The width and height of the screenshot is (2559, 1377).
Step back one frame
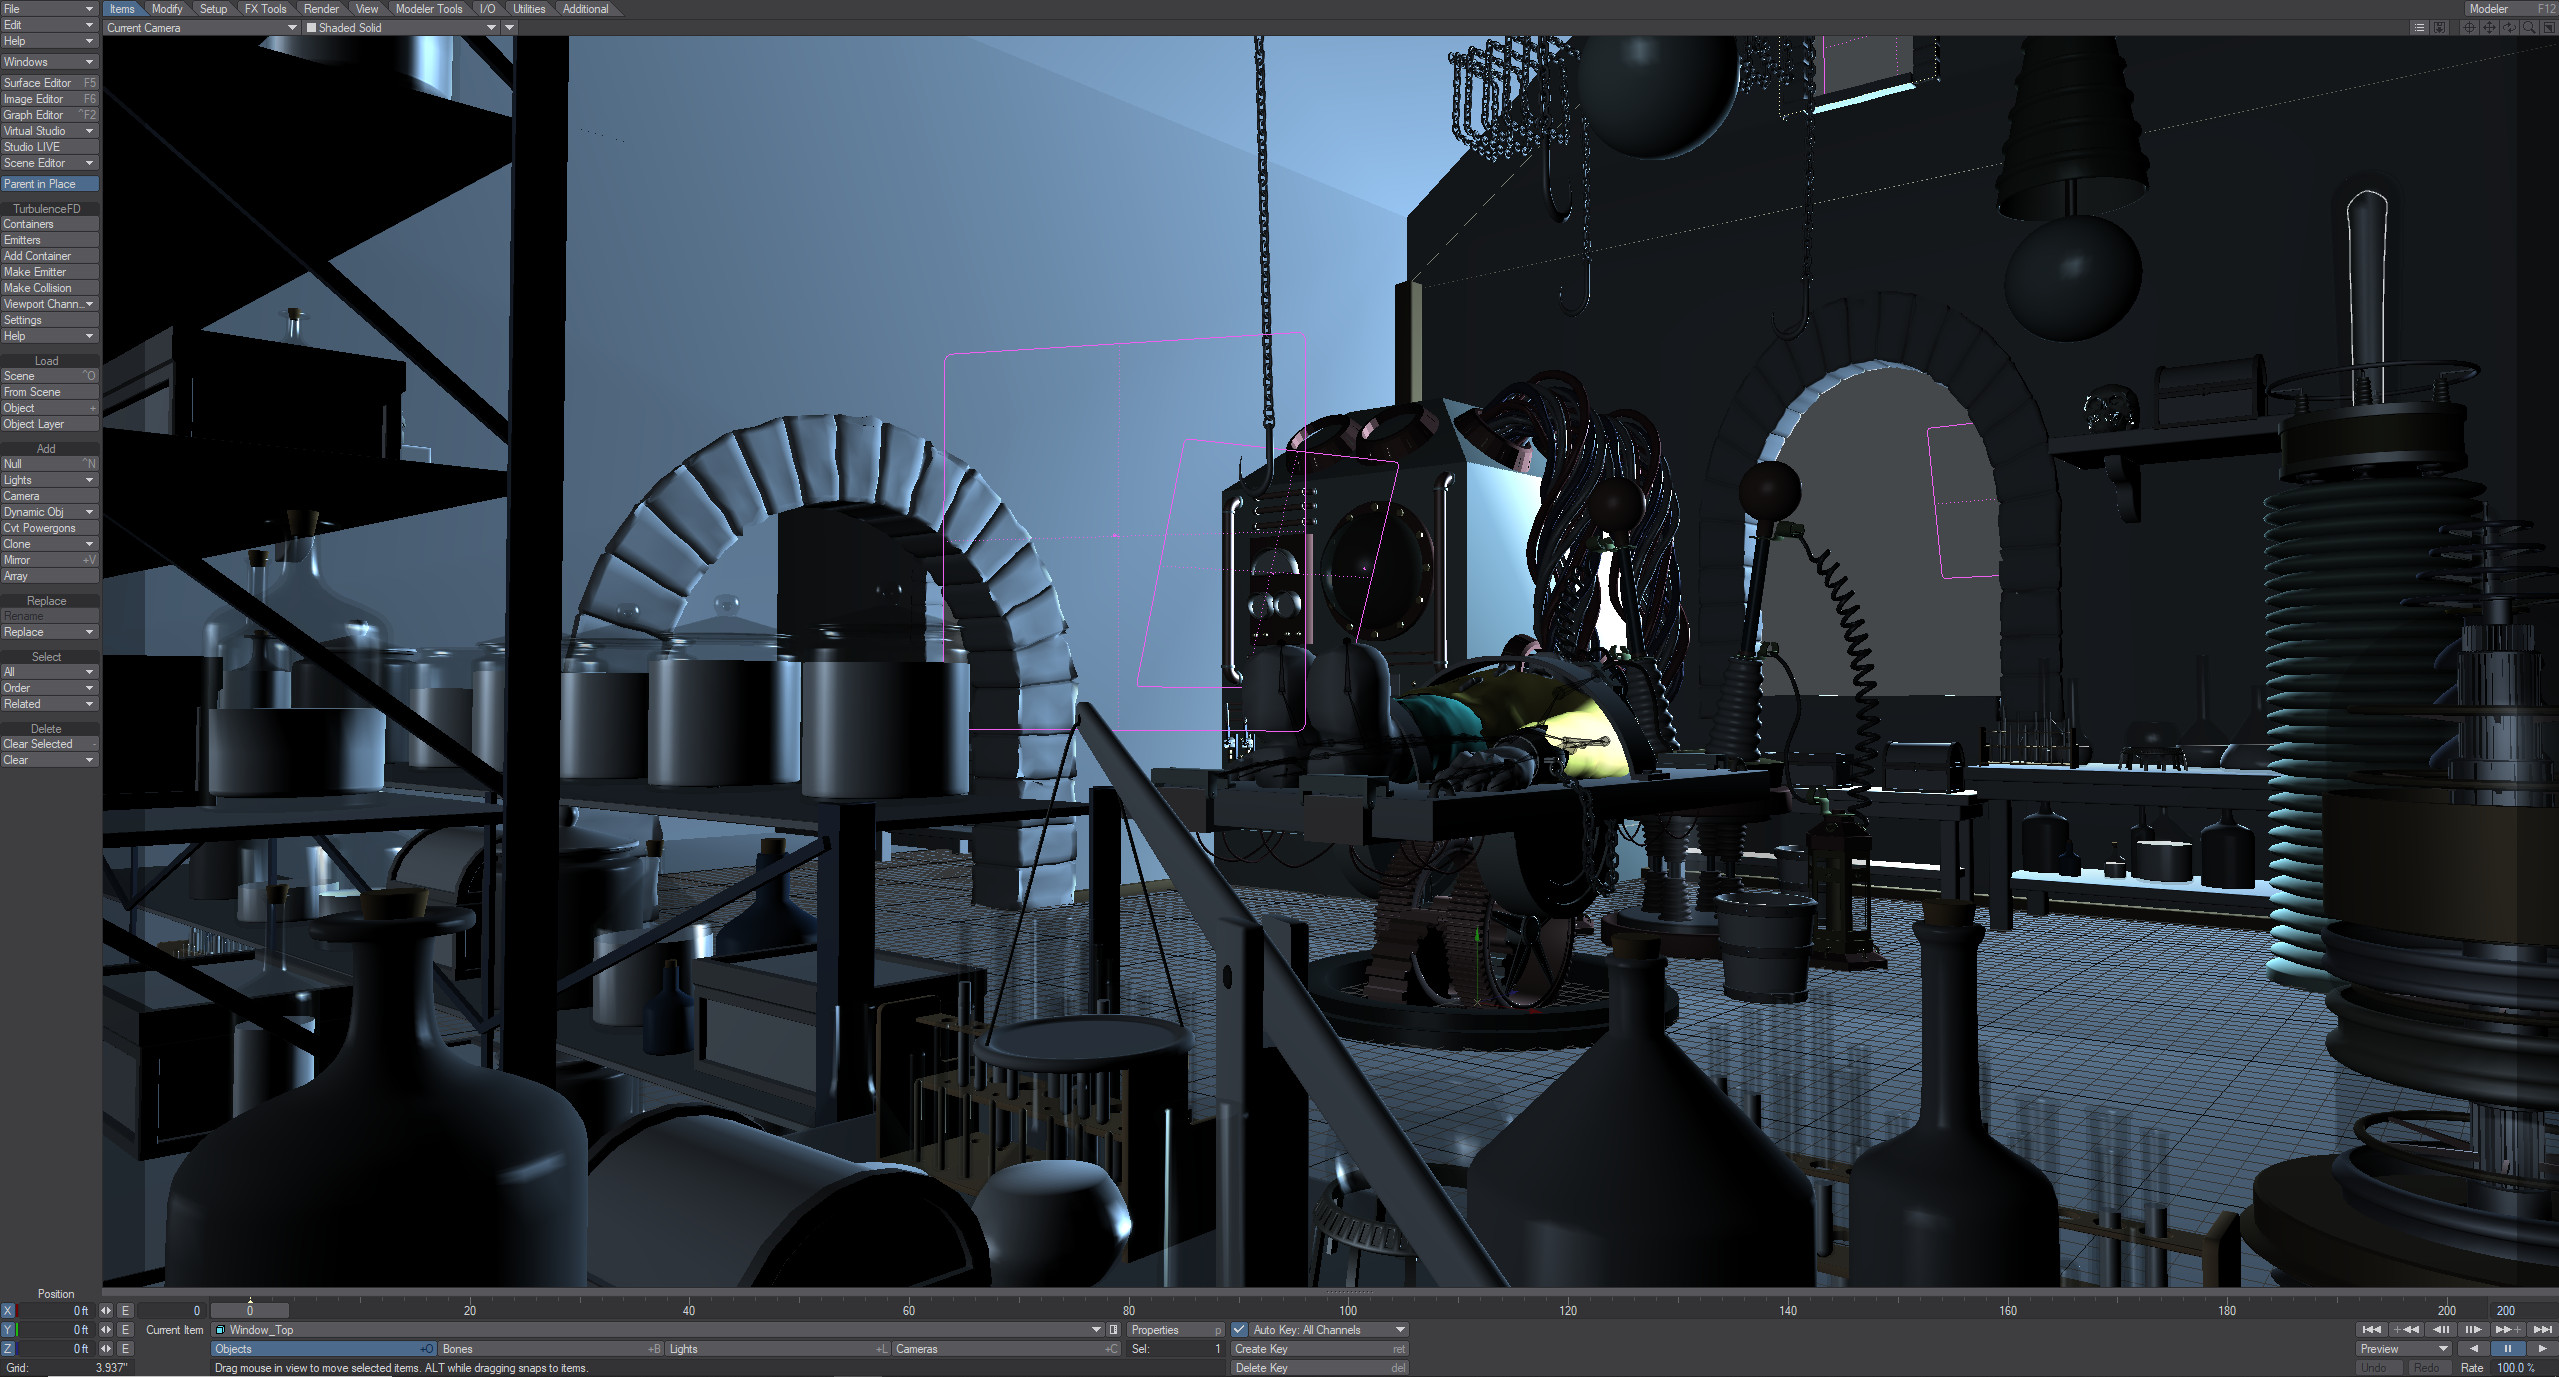pyautogui.click(x=2441, y=1329)
